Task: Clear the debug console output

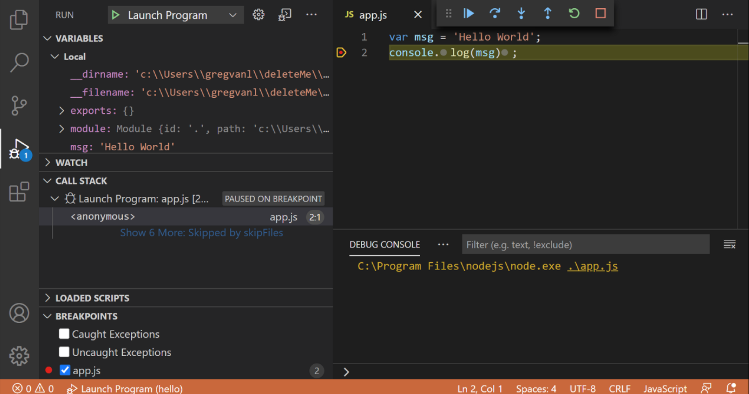Action: pyautogui.click(x=729, y=245)
